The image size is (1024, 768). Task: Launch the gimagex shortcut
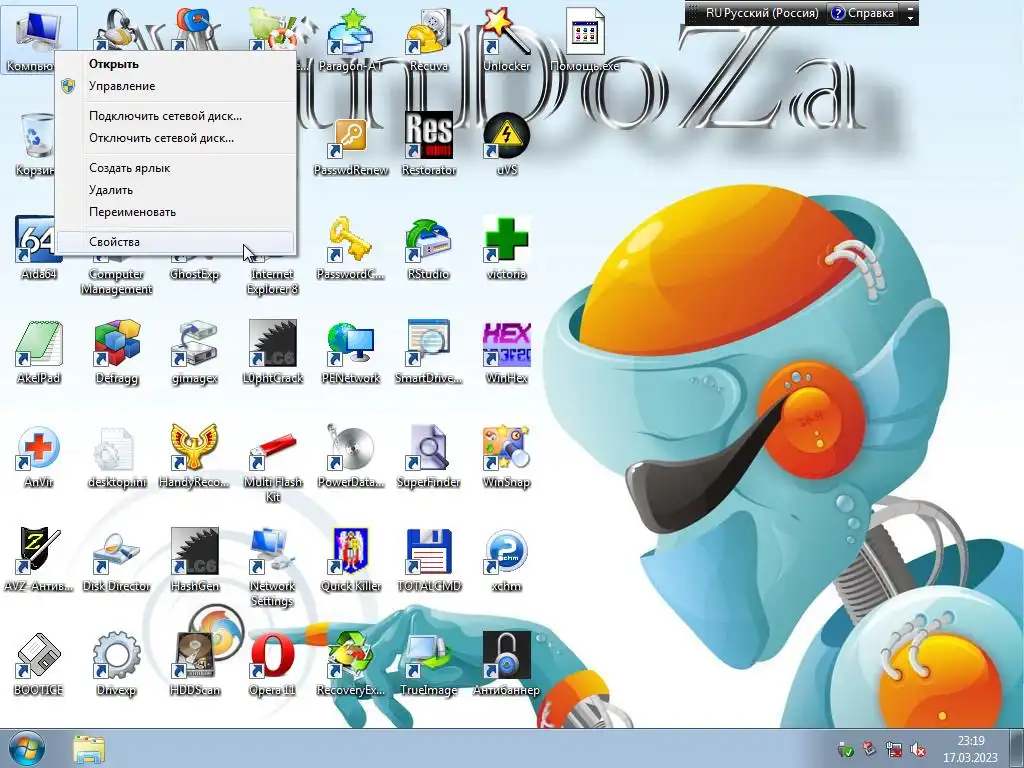pos(195,353)
